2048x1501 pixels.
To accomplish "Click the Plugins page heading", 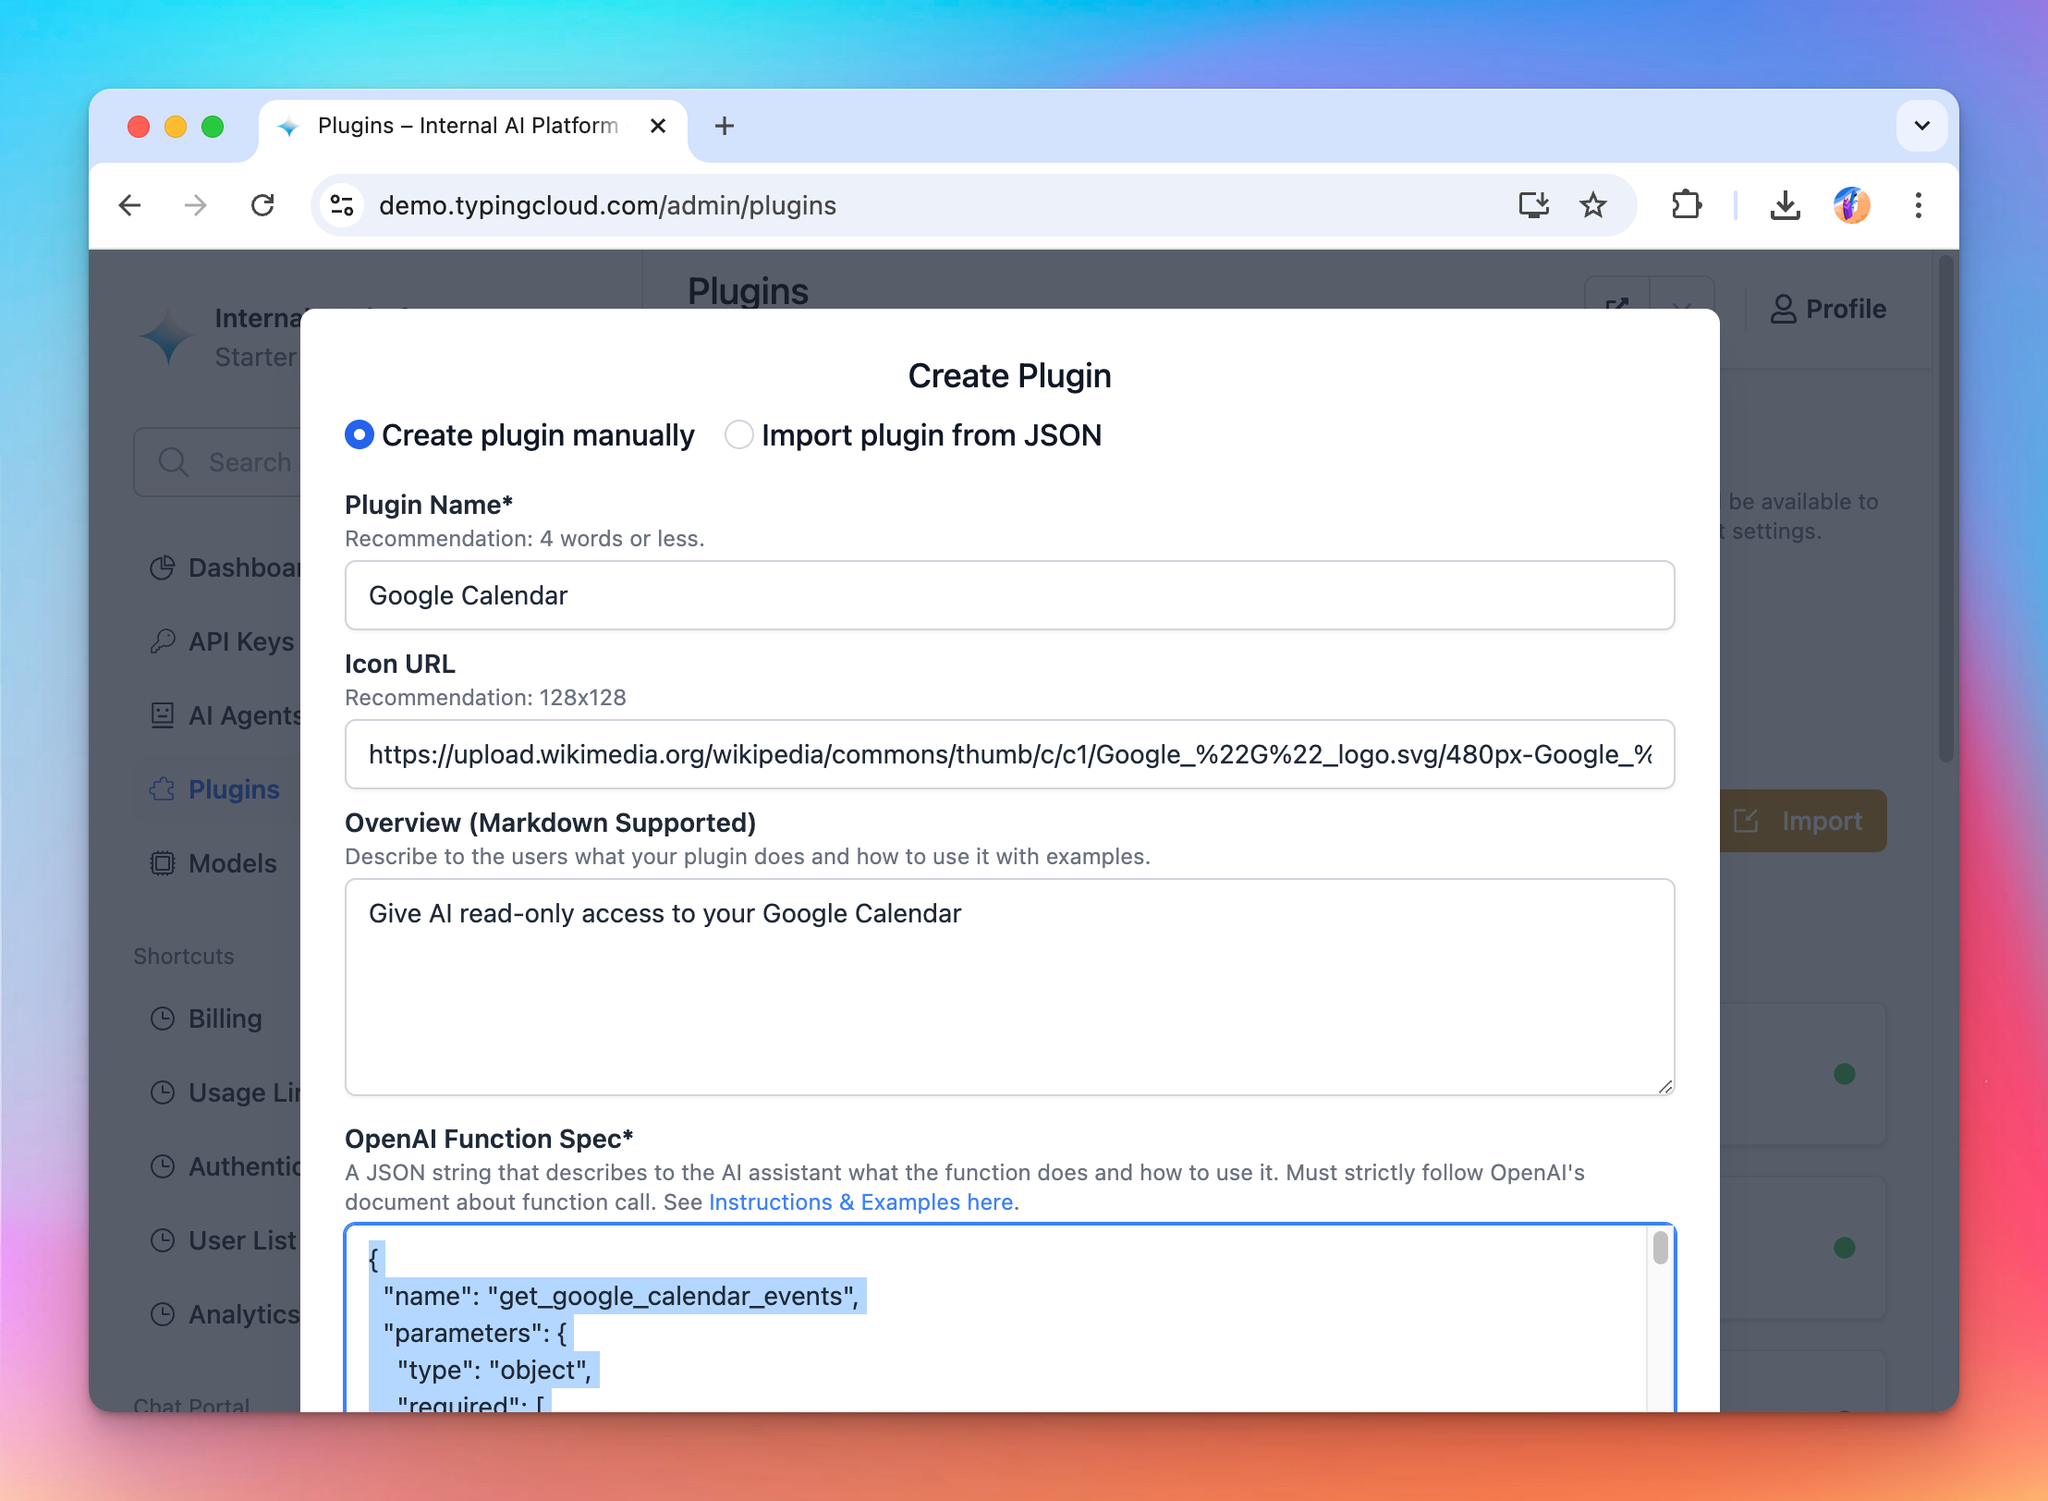I will pyautogui.click(x=748, y=291).
